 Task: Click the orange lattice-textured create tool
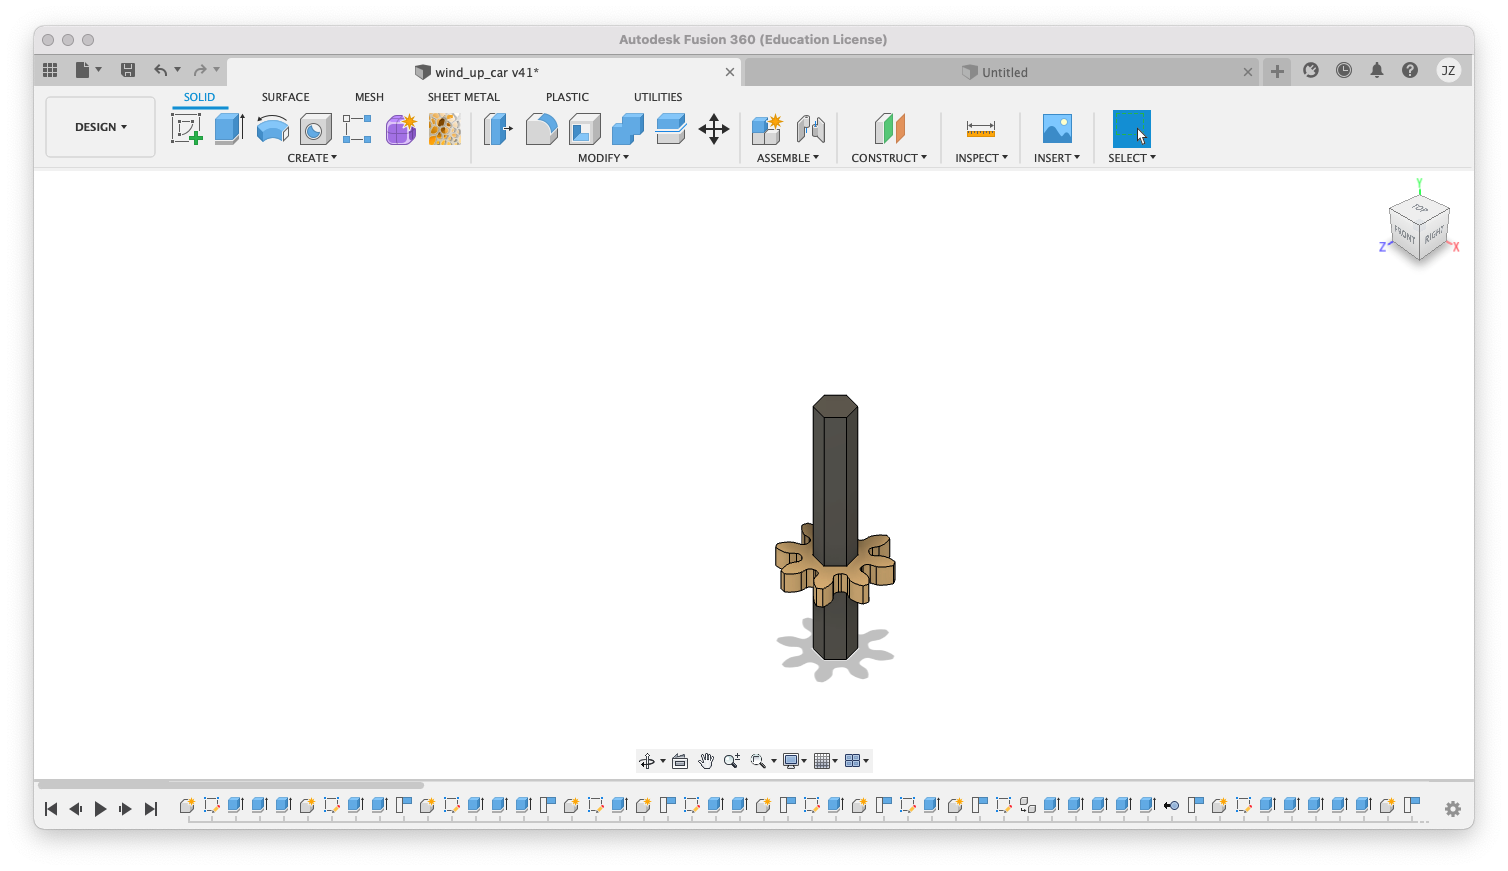pos(445,129)
